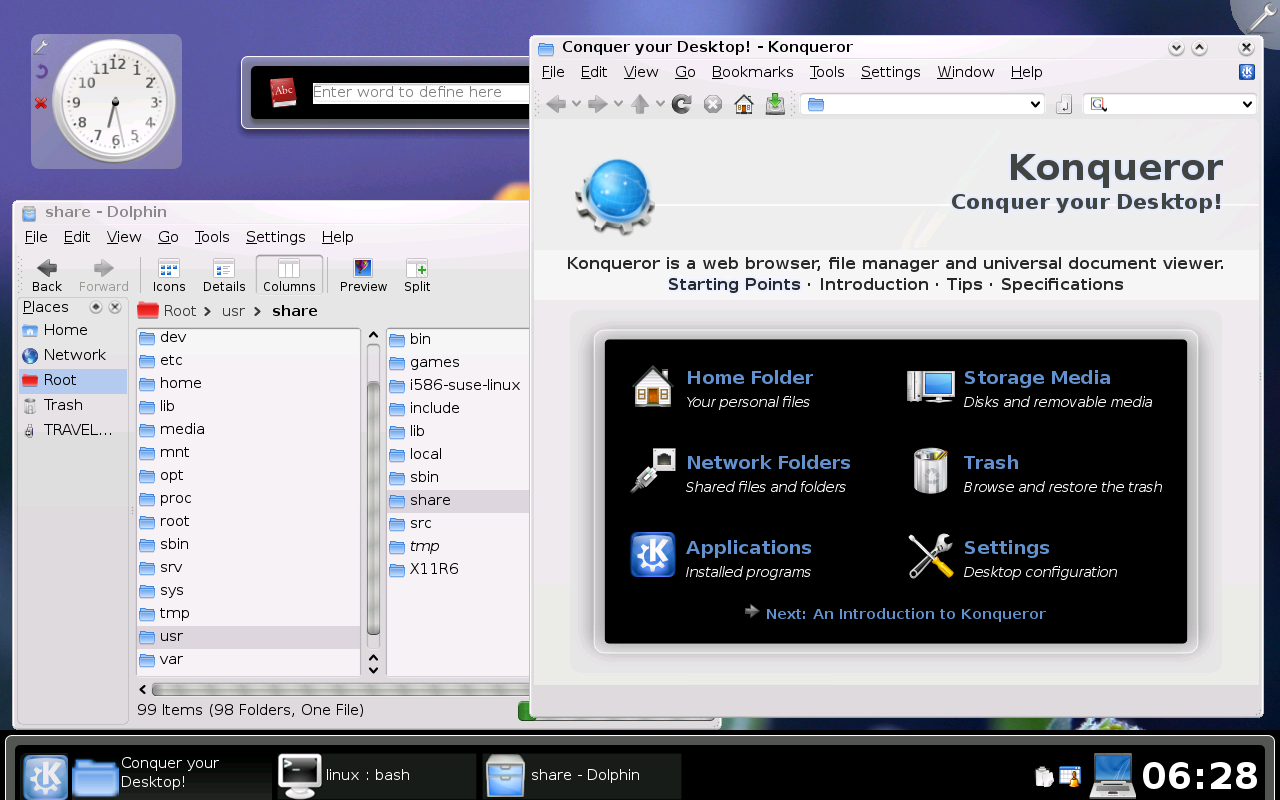1280x800 pixels.
Task: Click the Specifications link
Action: tap(1062, 284)
